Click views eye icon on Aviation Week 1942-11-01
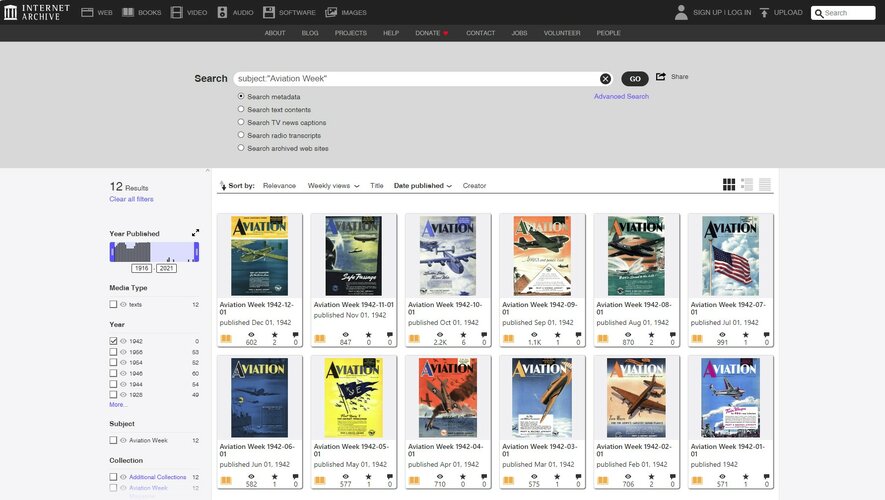885x500 pixels. point(345,335)
